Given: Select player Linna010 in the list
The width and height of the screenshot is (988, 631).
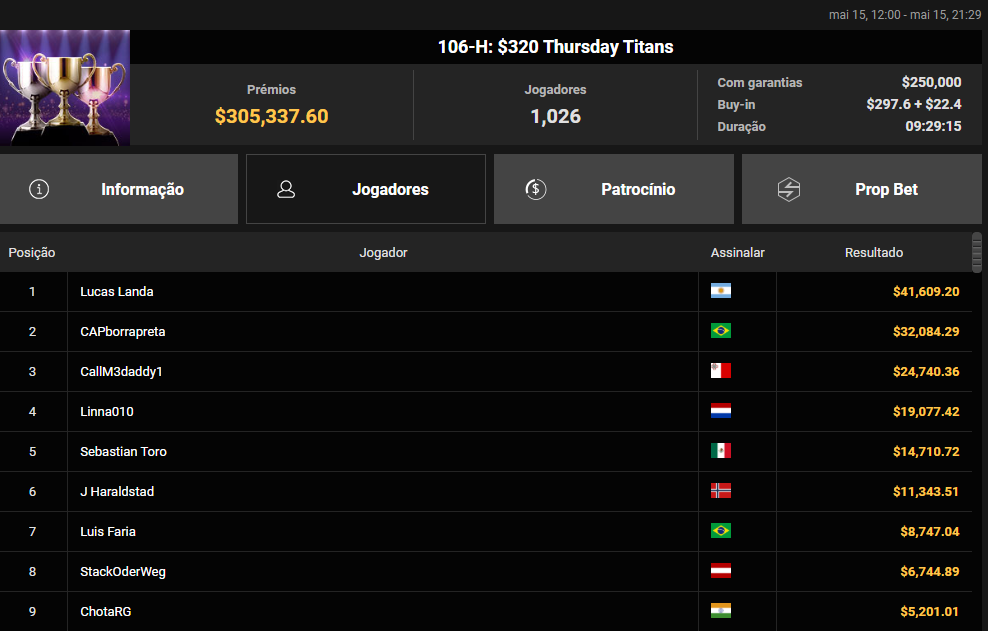Looking at the screenshot, I should coord(107,411).
